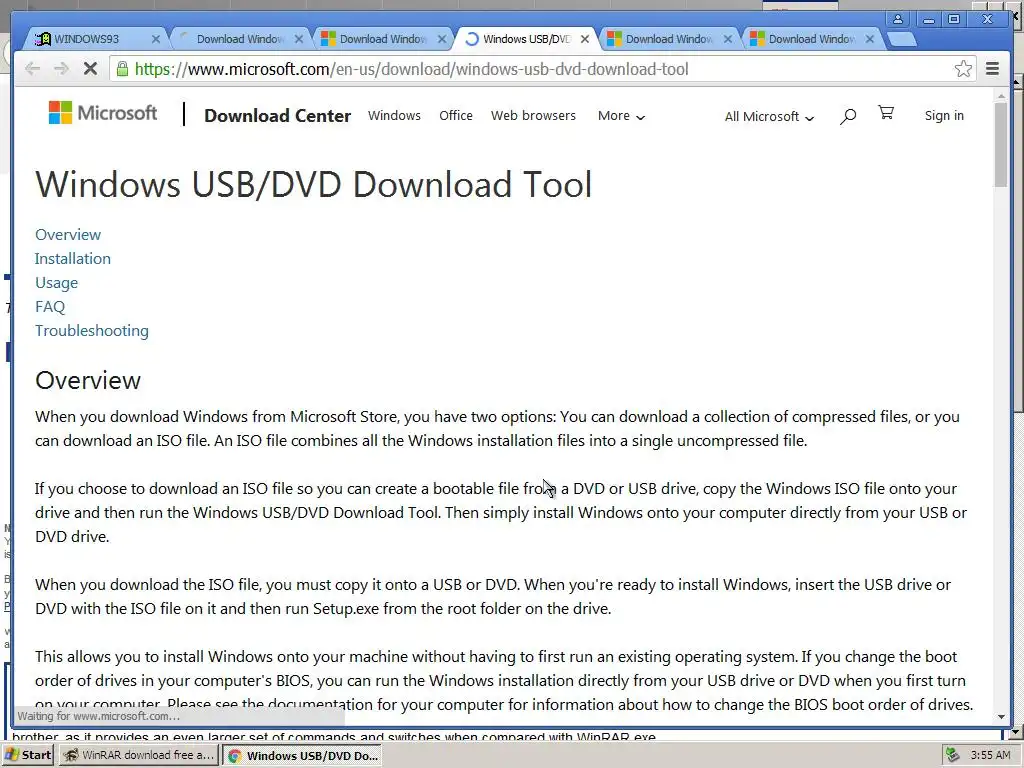Viewport: 1024px width, 768px height.
Task: Jump to the Troubleshooting section link
Action: coord(91,331)
